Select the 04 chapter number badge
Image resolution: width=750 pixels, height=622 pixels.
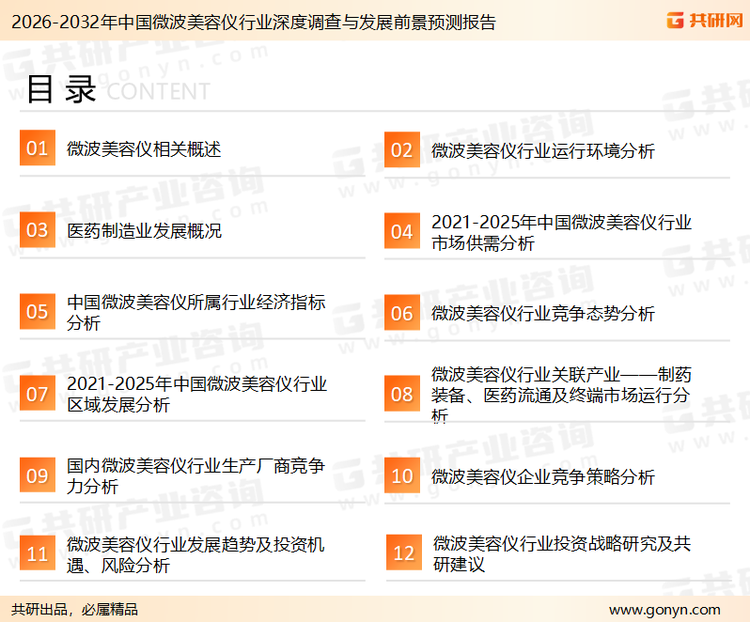(402, 232)
